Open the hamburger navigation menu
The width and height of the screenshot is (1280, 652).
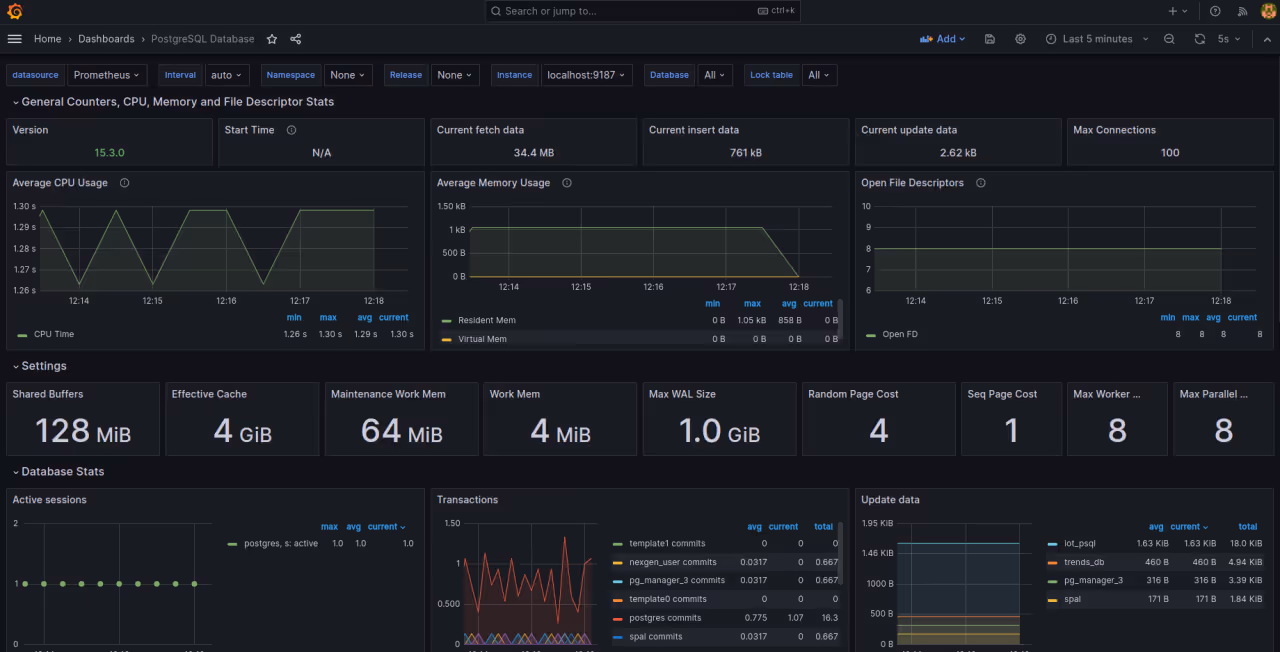click(14, 39)
